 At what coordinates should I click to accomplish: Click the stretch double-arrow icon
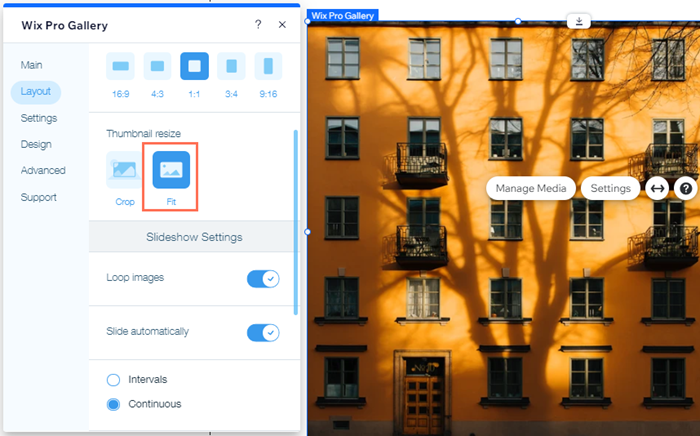point(657,188)
